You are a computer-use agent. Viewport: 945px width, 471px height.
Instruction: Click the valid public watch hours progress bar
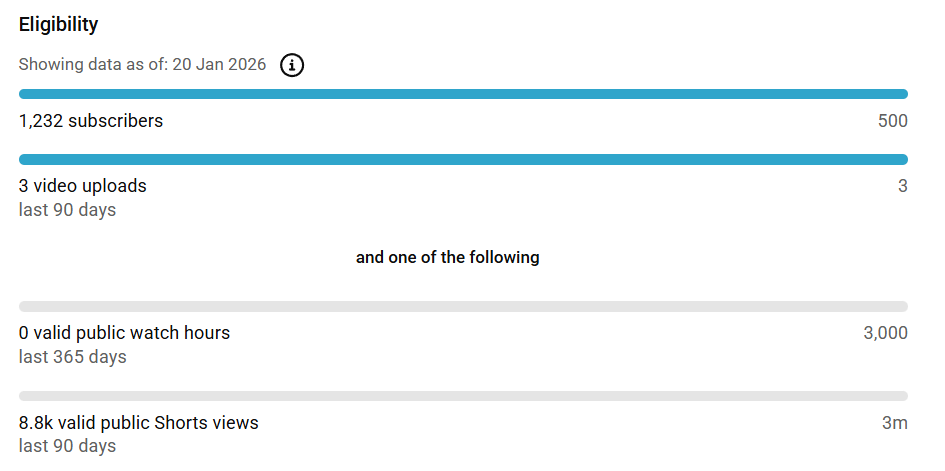coord(463,306)
